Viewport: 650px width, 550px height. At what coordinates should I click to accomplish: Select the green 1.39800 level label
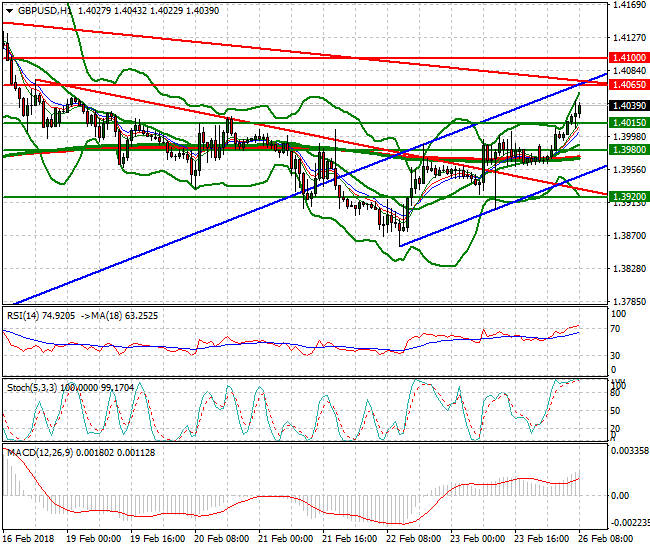pyautogui.click(x=629, y=150)
